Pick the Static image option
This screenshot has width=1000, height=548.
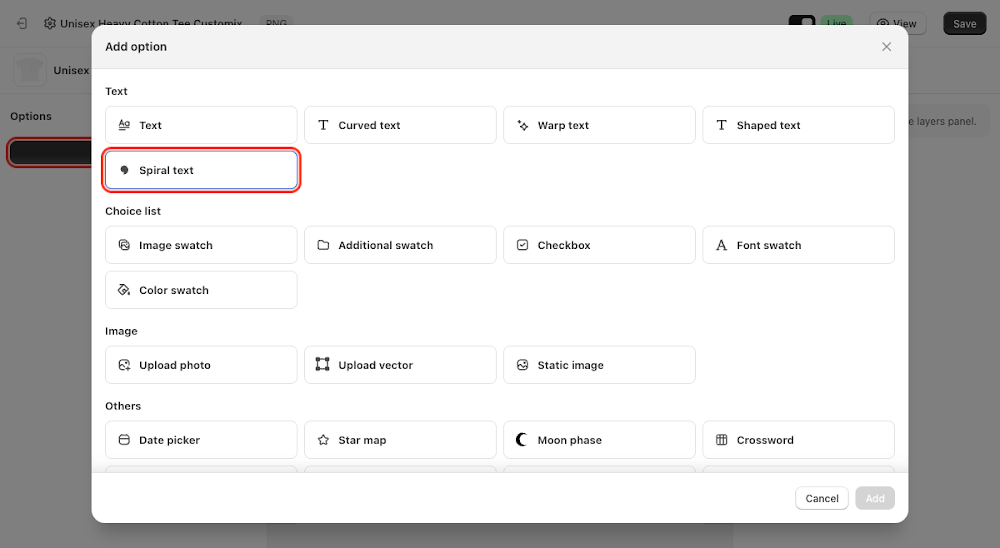point(599,365)
